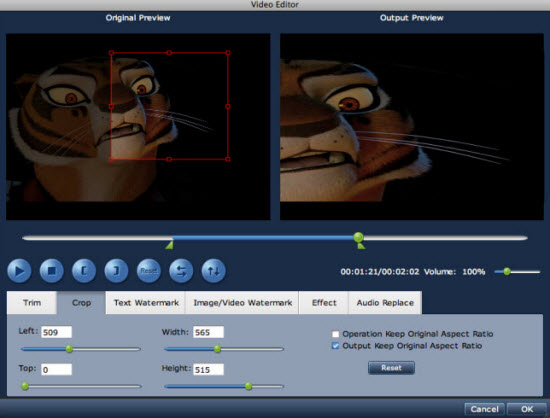The image size is (550, 418).
Task: Click the 00:01:21/00:02:02 time readout
Action: 380,272
